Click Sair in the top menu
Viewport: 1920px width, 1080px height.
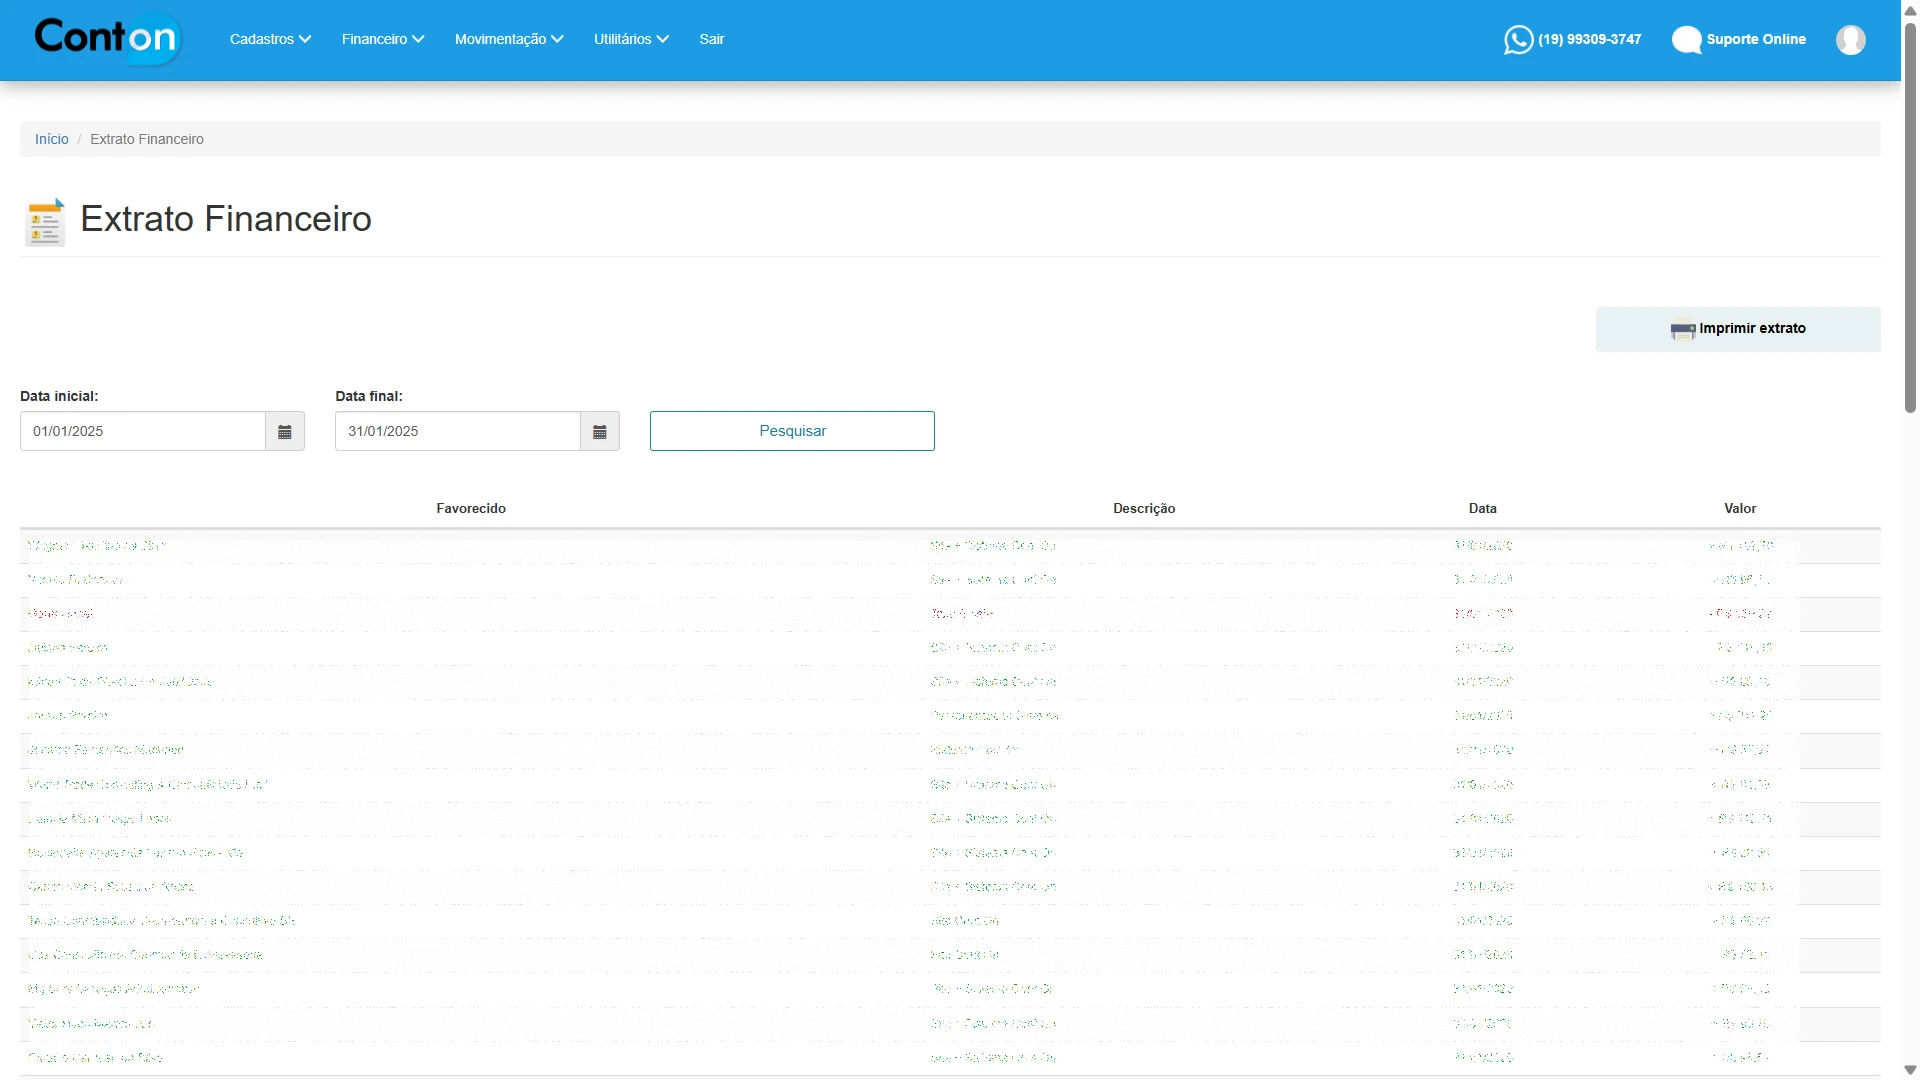[x=711, y=39]
